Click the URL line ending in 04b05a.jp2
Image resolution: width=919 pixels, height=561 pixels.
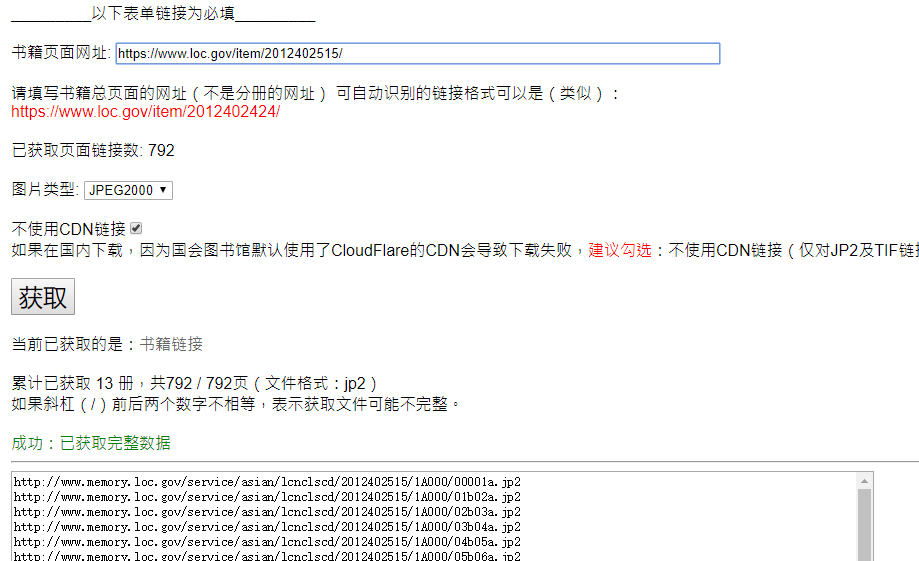[267, 542]
